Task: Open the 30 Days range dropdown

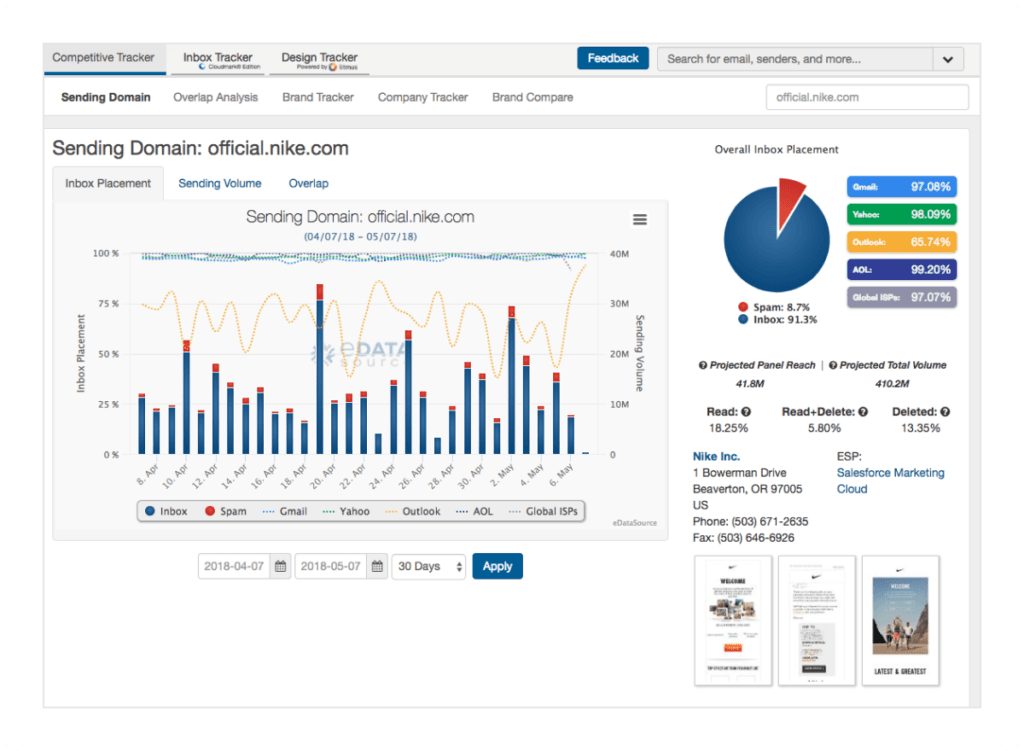Action: 429,567
